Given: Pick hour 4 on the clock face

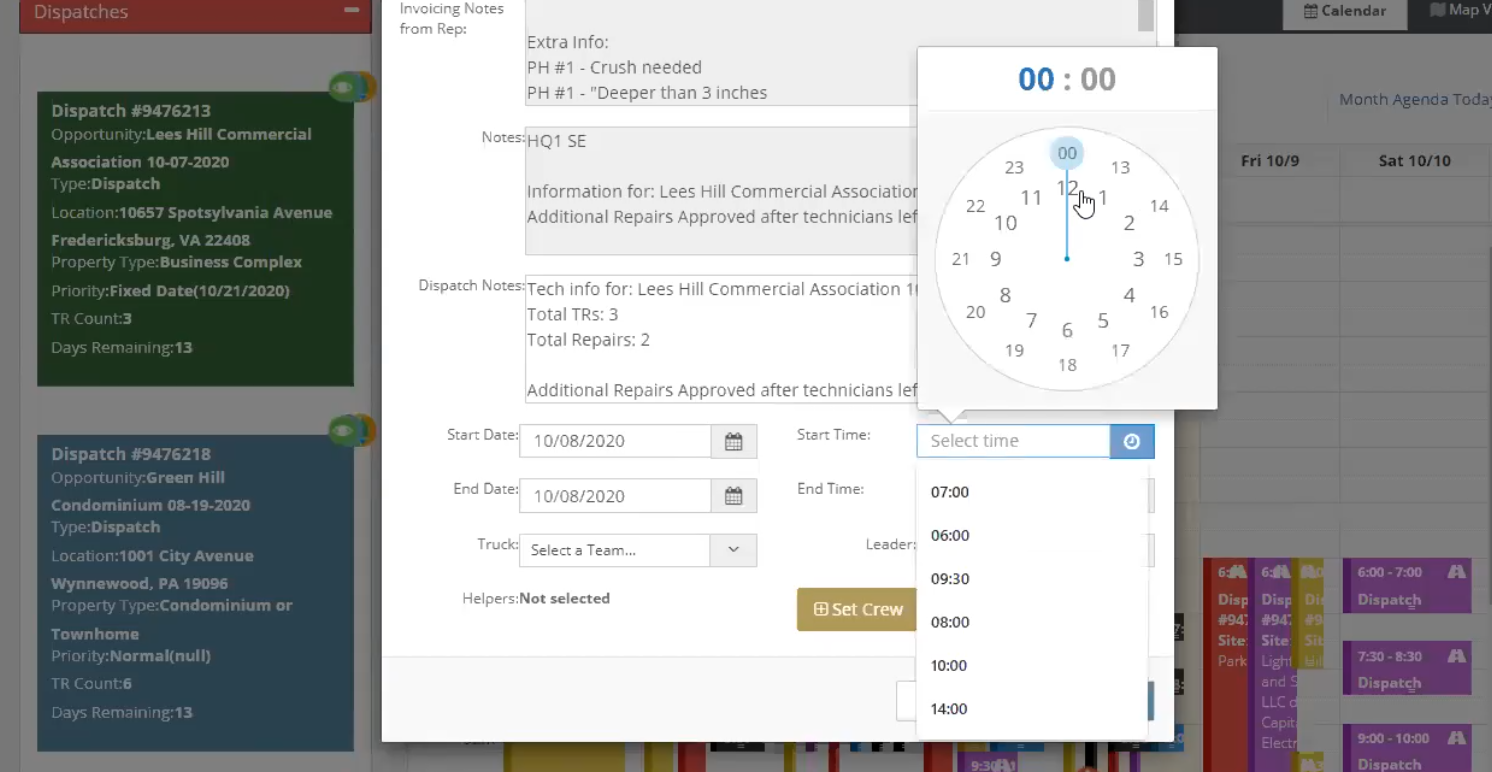Looking at the screenshot, I should (1129, 295).
